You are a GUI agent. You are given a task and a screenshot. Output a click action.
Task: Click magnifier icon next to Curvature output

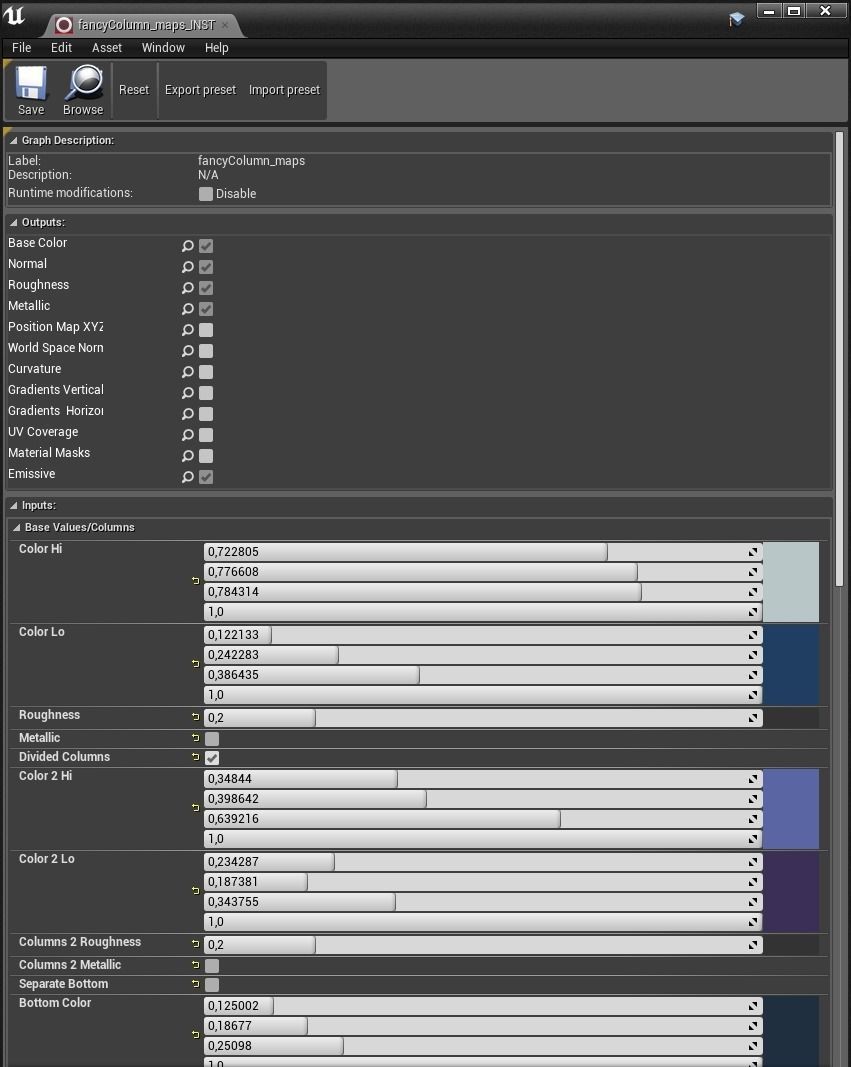click(x=188, y=372)
